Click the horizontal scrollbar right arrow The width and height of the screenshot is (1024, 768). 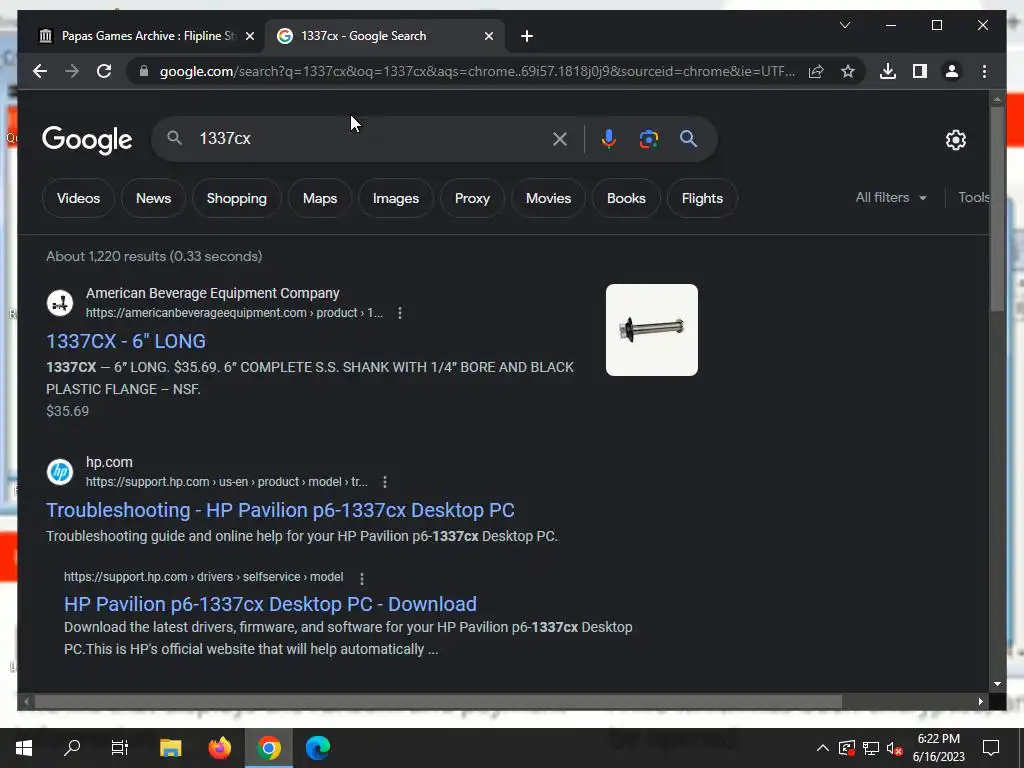(x=981, y=701)
